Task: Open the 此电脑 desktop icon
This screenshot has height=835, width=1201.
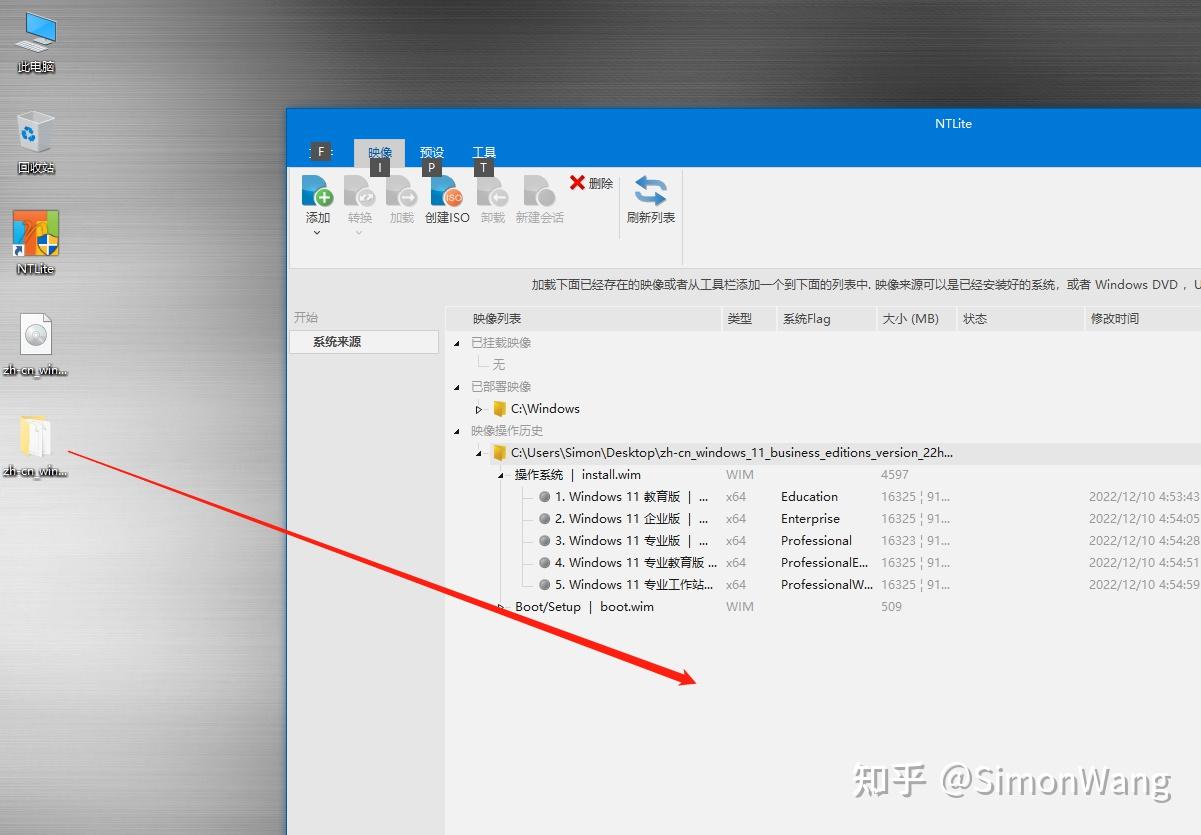Action: pyautogui.click(x=35, y=35)
